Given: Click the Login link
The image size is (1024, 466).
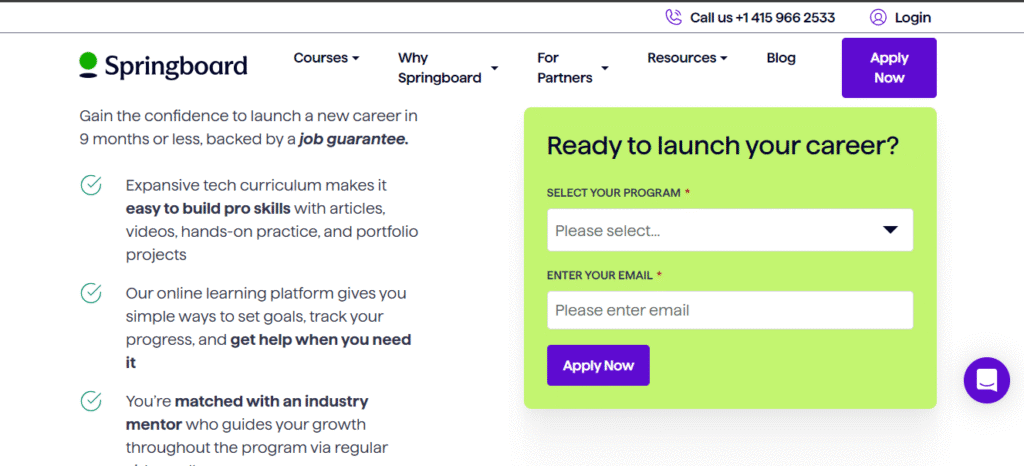Looking at the screenshot, I should click(x=912, y=17).
